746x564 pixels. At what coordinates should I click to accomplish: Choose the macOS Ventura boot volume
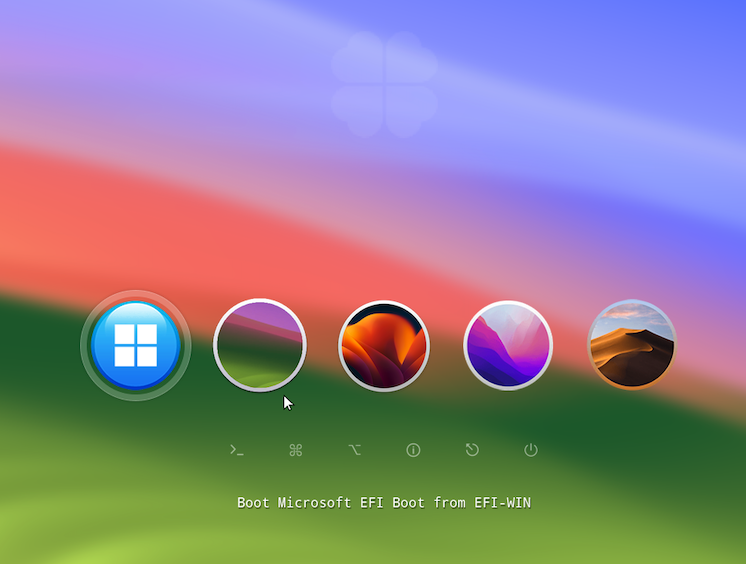click(384, 346)
